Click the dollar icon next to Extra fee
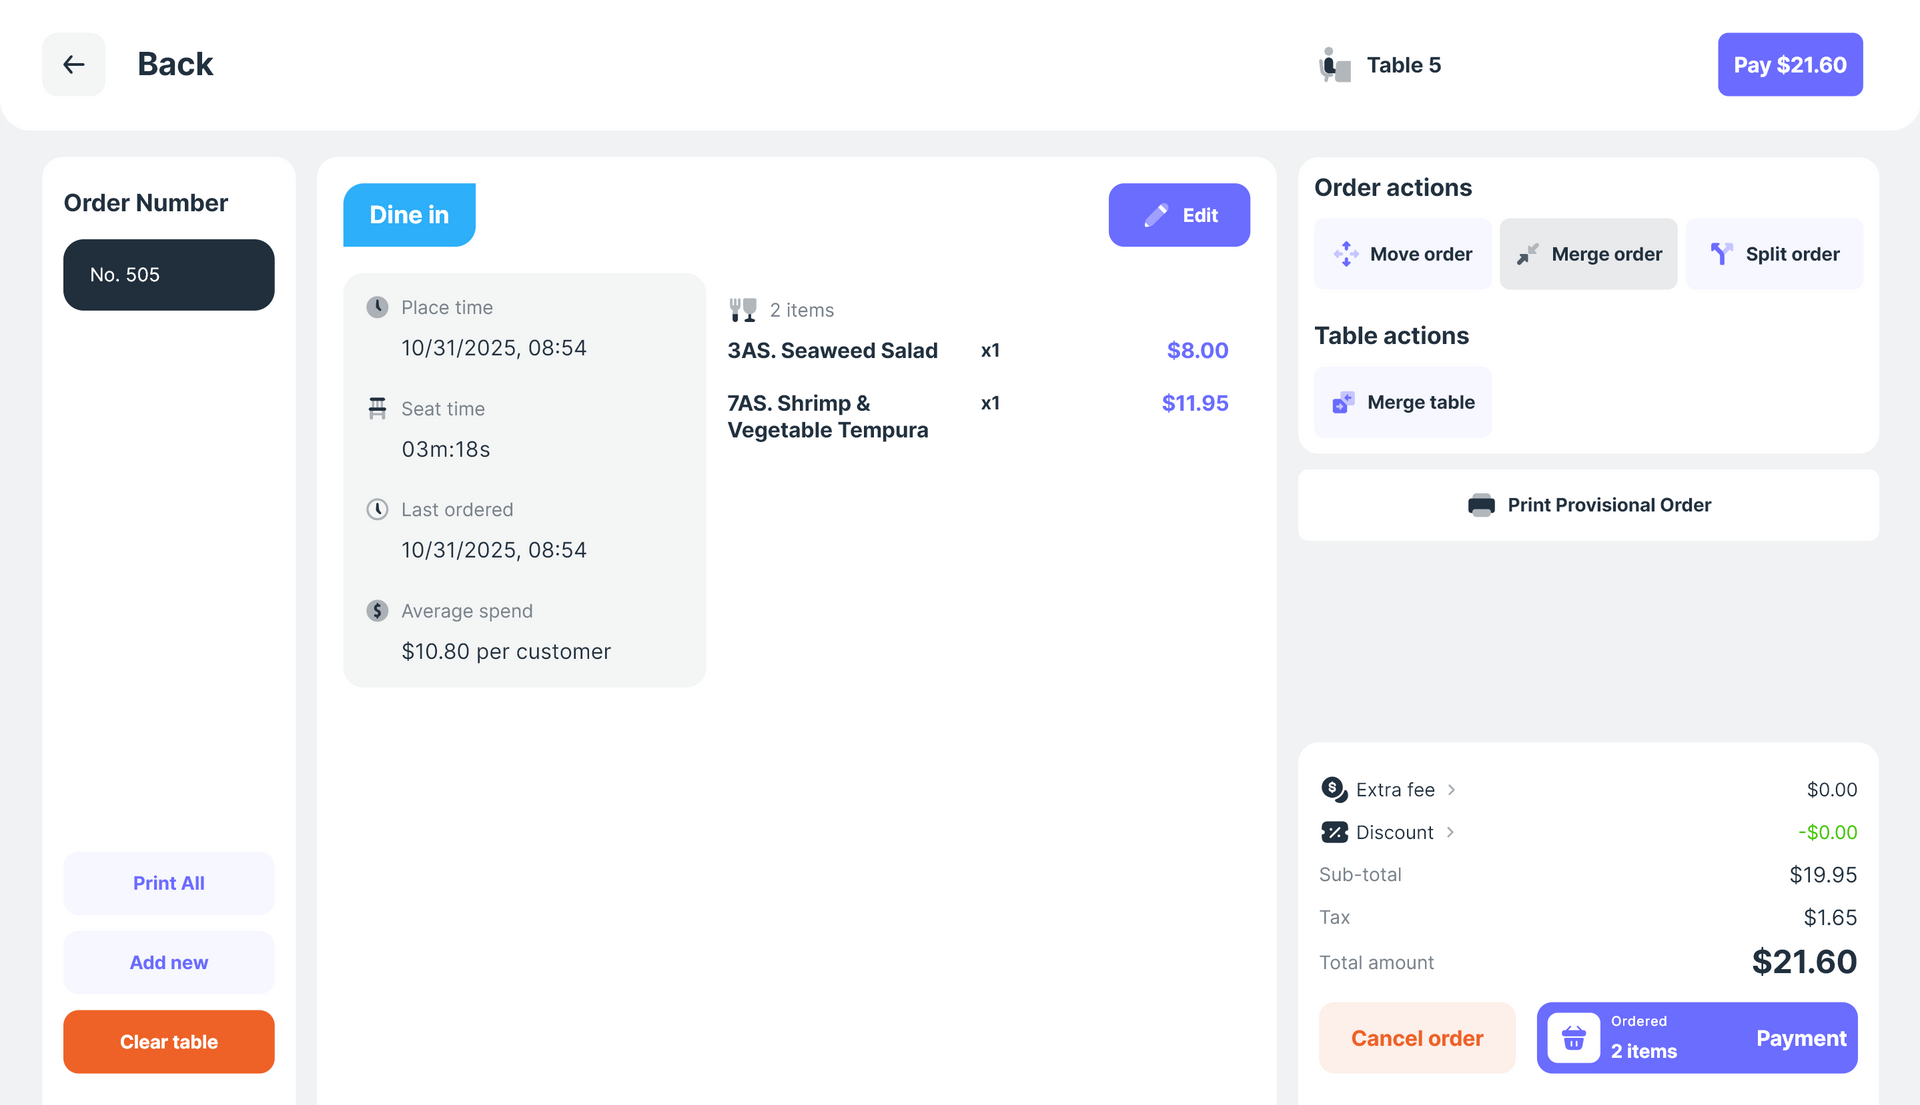Viewport: 1920px width, 1105px height. 1332,789
